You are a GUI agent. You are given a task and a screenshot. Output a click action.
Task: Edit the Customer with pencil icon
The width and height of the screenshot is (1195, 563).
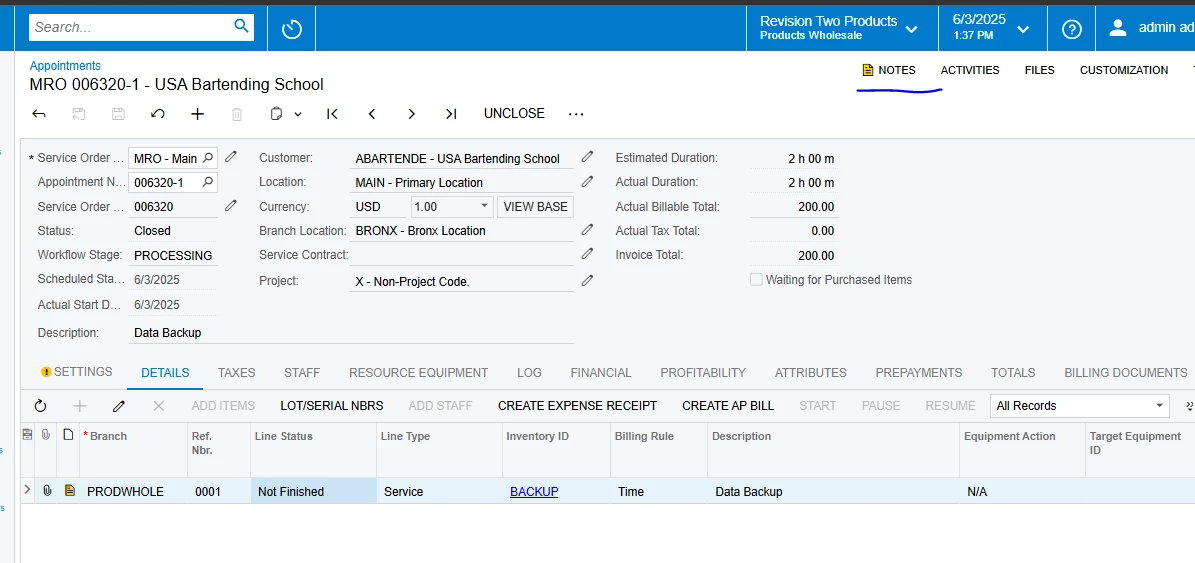tap(587, 157)
